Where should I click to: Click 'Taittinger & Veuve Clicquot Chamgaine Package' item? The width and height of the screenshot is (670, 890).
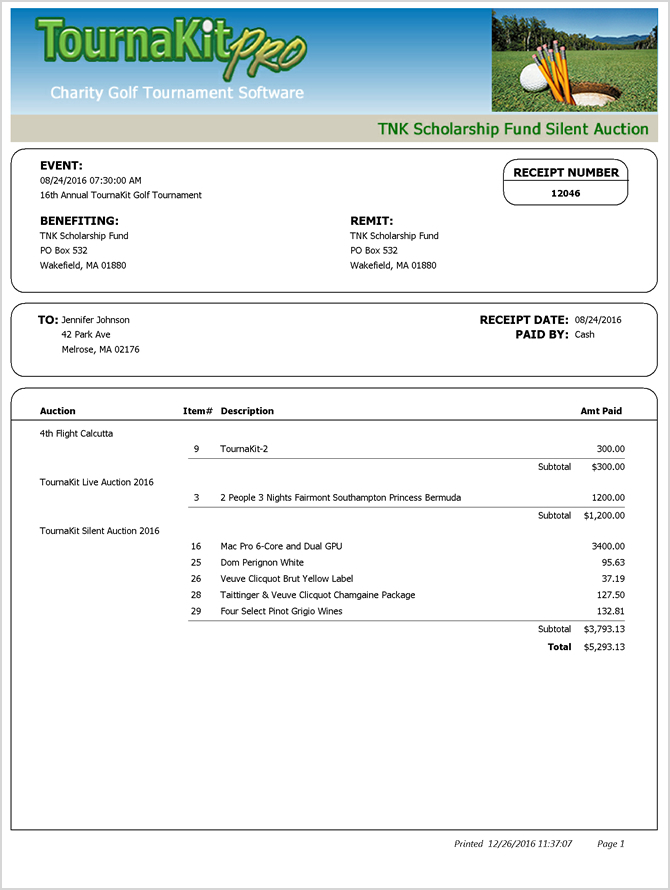(x=318, y=595)
